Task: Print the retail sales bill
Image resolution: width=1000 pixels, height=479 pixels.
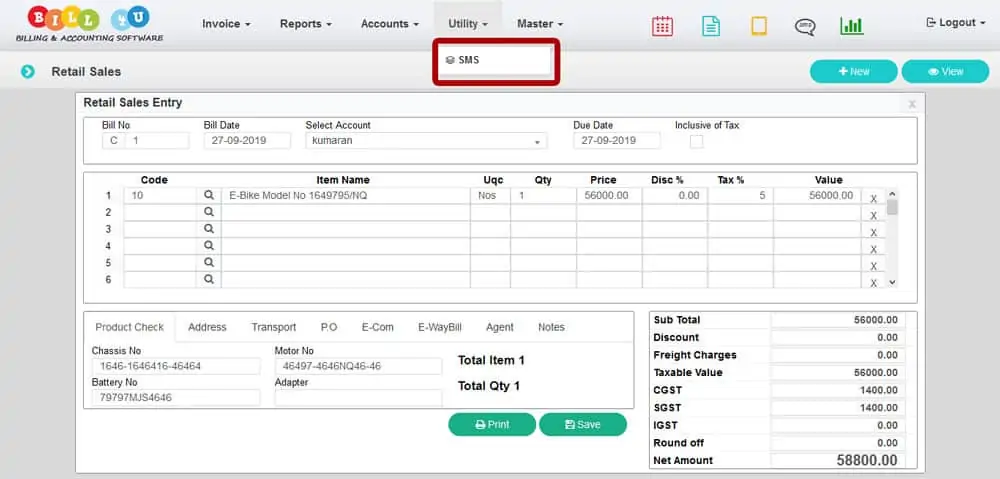Action: pyautogui.click(x=492, y=424)
